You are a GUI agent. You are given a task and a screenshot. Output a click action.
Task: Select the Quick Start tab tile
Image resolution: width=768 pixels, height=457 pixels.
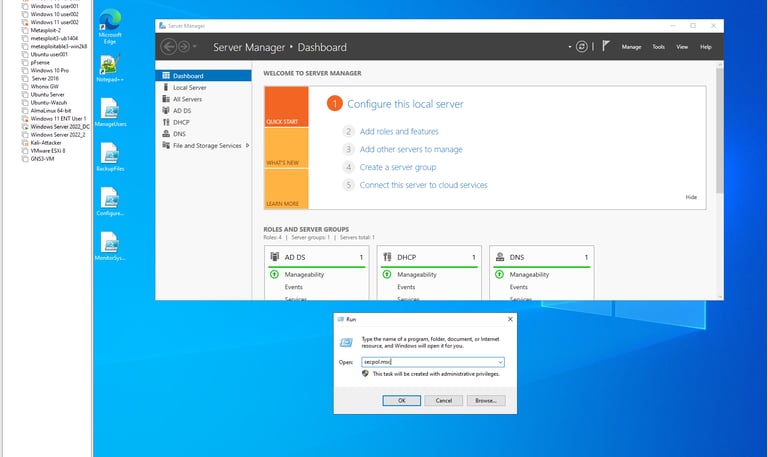[x=286, y=107]
